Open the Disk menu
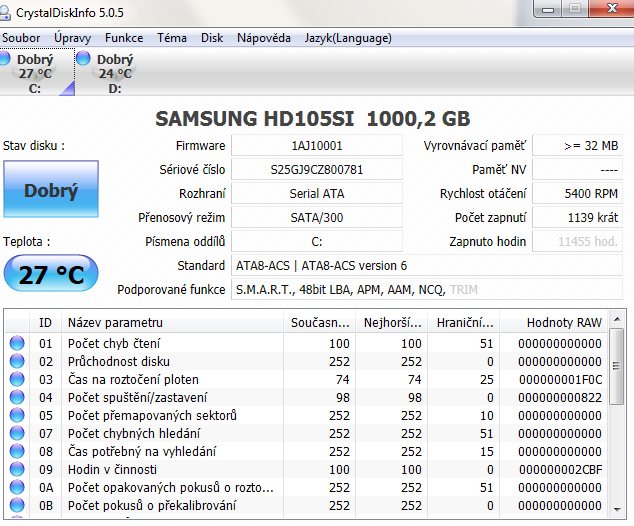The image size is (634, 526). click(212, 38)
